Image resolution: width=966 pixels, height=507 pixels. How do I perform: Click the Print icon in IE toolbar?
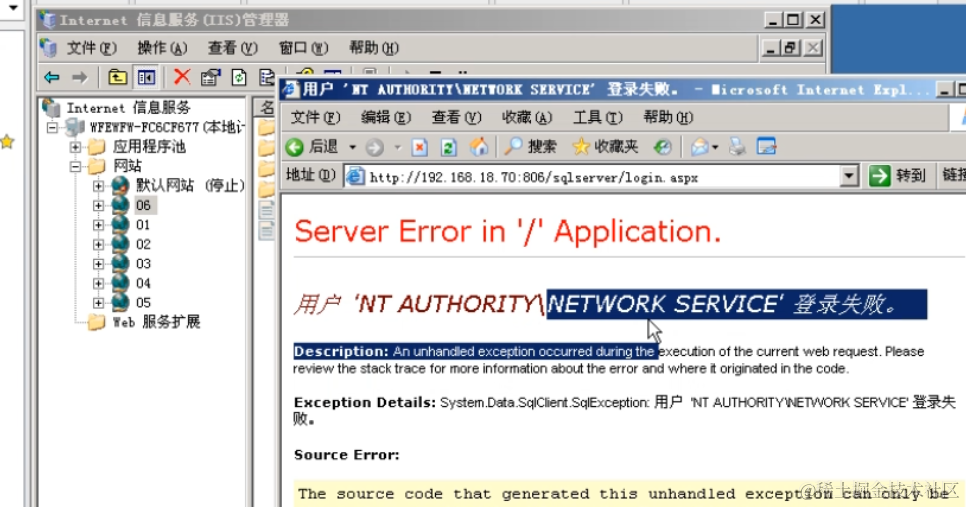click(x=737, y=147)
